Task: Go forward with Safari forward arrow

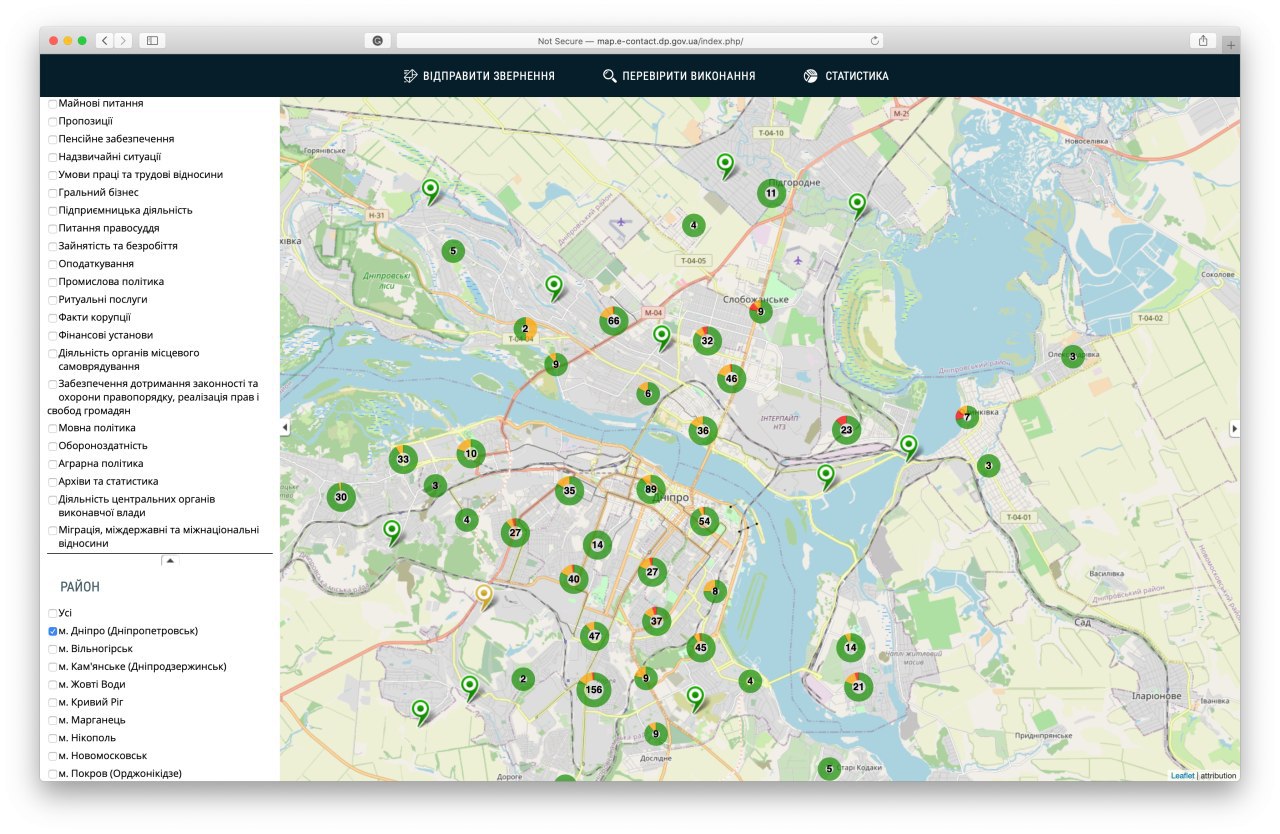Action: 123,41
